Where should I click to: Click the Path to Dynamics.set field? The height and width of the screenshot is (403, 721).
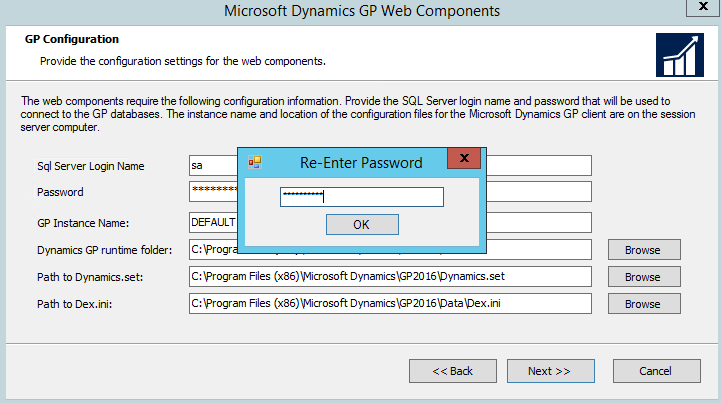[x=390, y=276]
